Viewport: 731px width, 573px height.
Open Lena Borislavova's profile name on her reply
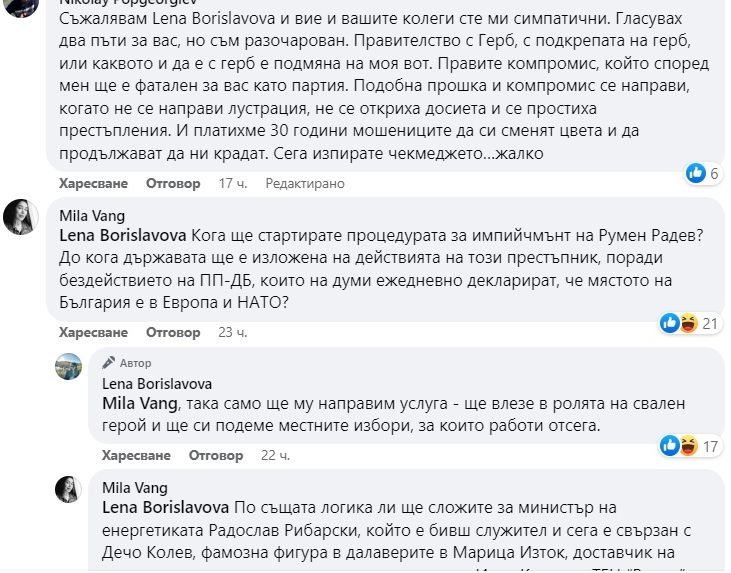157,383
